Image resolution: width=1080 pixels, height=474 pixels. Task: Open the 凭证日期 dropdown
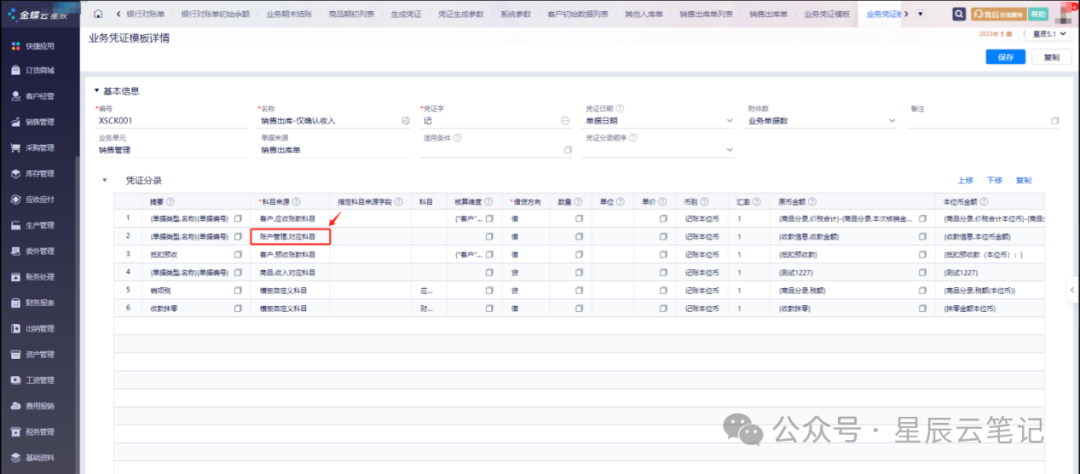[729, 121]
